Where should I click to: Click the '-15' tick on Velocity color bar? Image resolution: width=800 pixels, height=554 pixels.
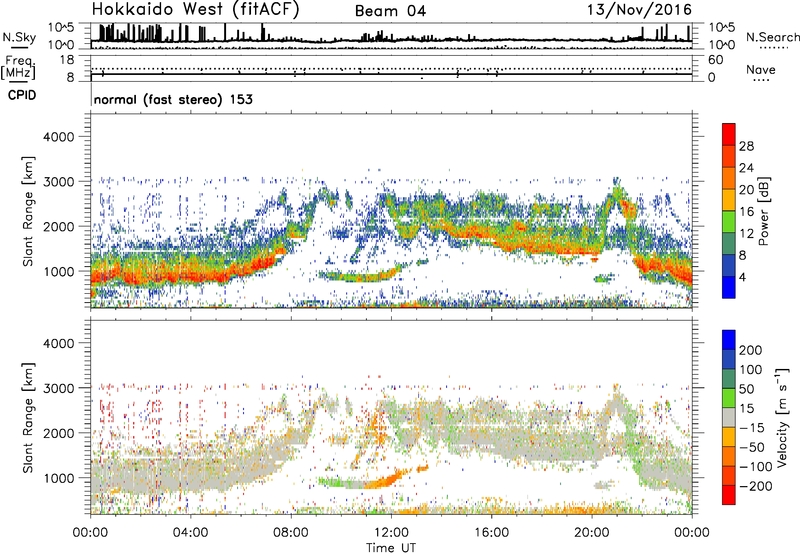(x=751, y=427)
